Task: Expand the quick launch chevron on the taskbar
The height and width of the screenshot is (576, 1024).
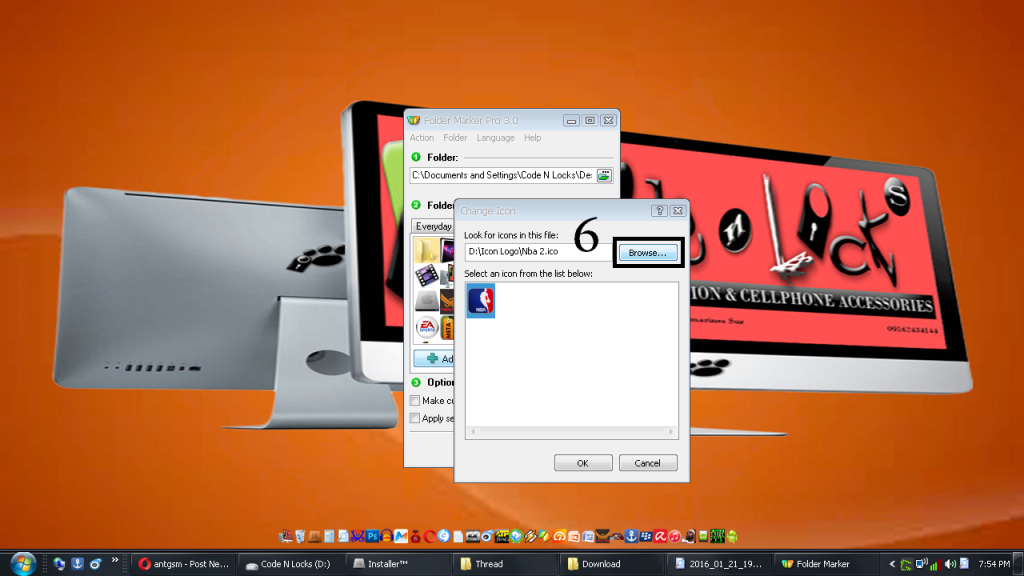Action: pos(114,560)
